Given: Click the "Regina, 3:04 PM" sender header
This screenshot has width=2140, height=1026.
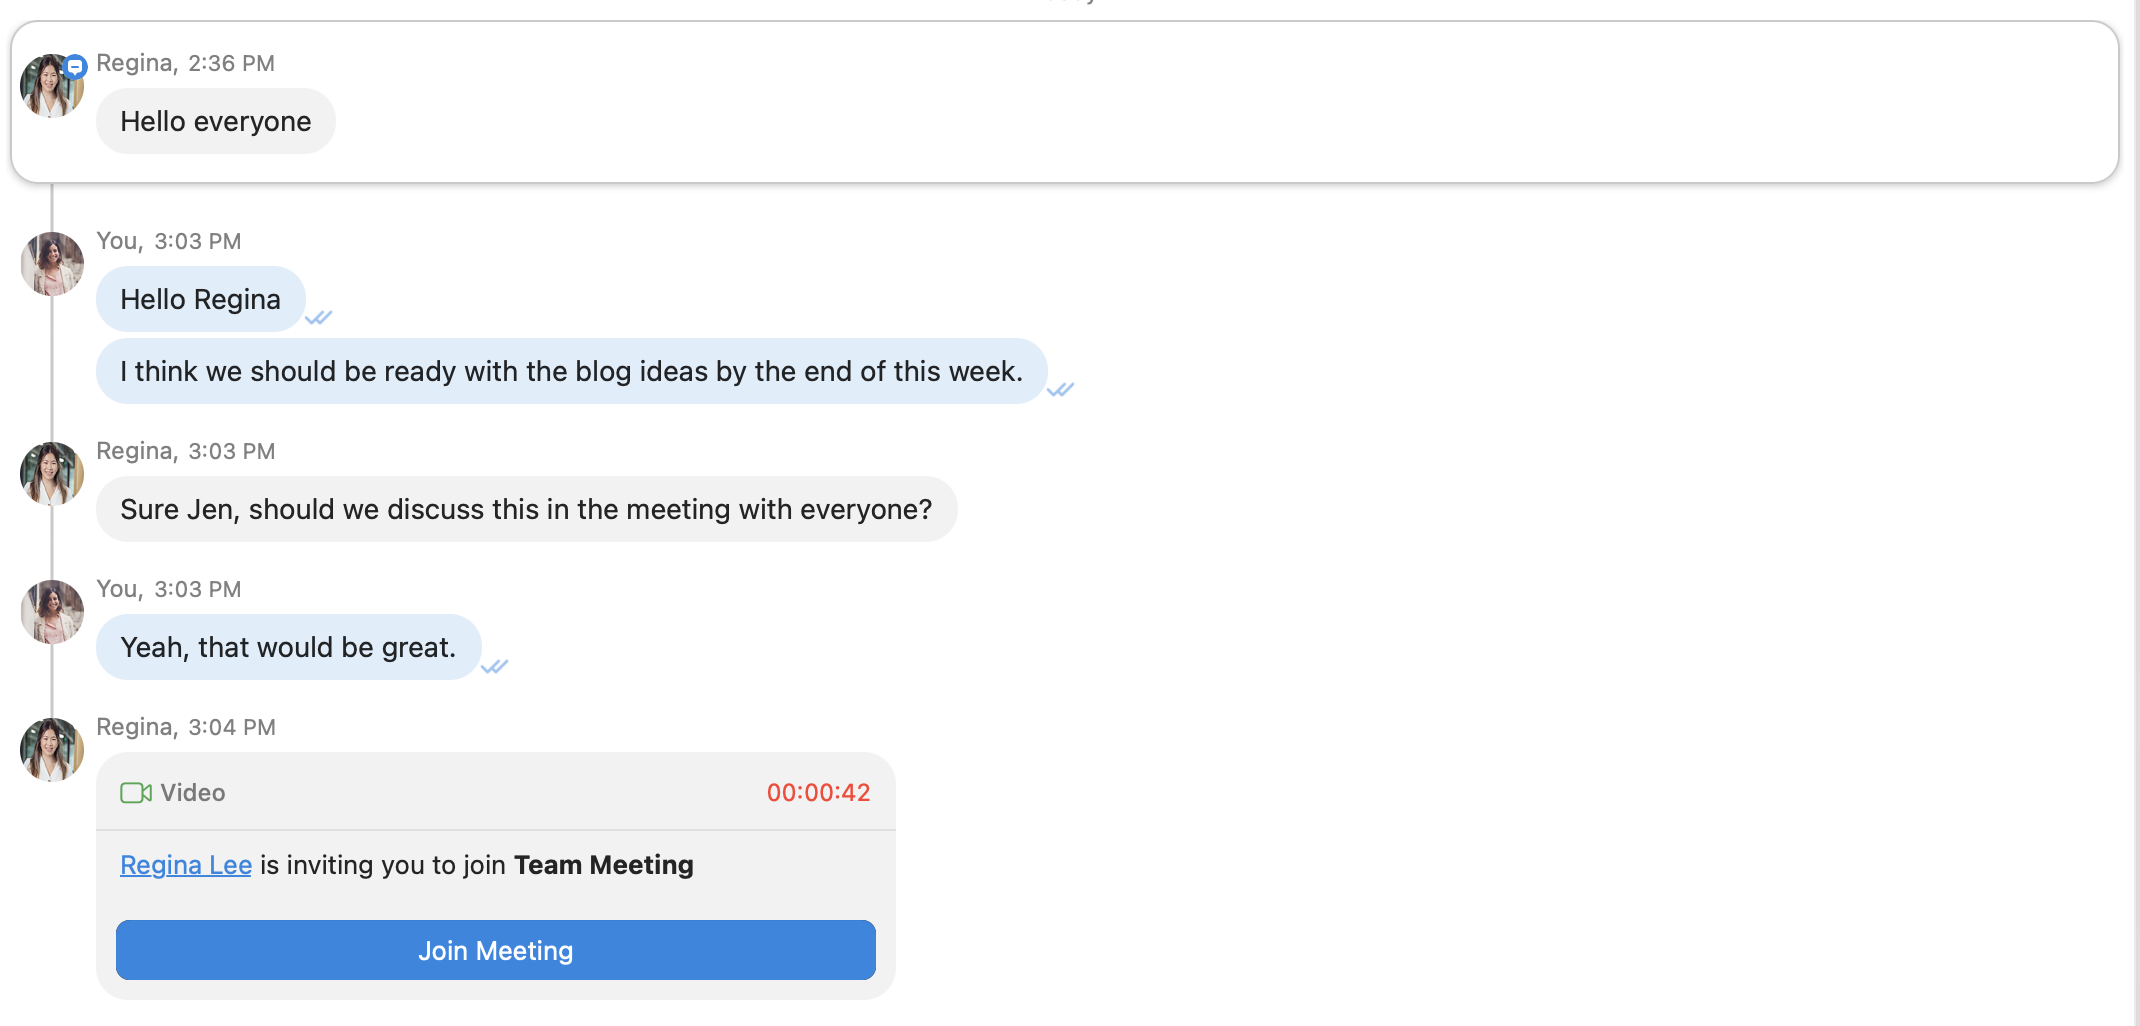Looking at the screenshot, I should [186, 727].
